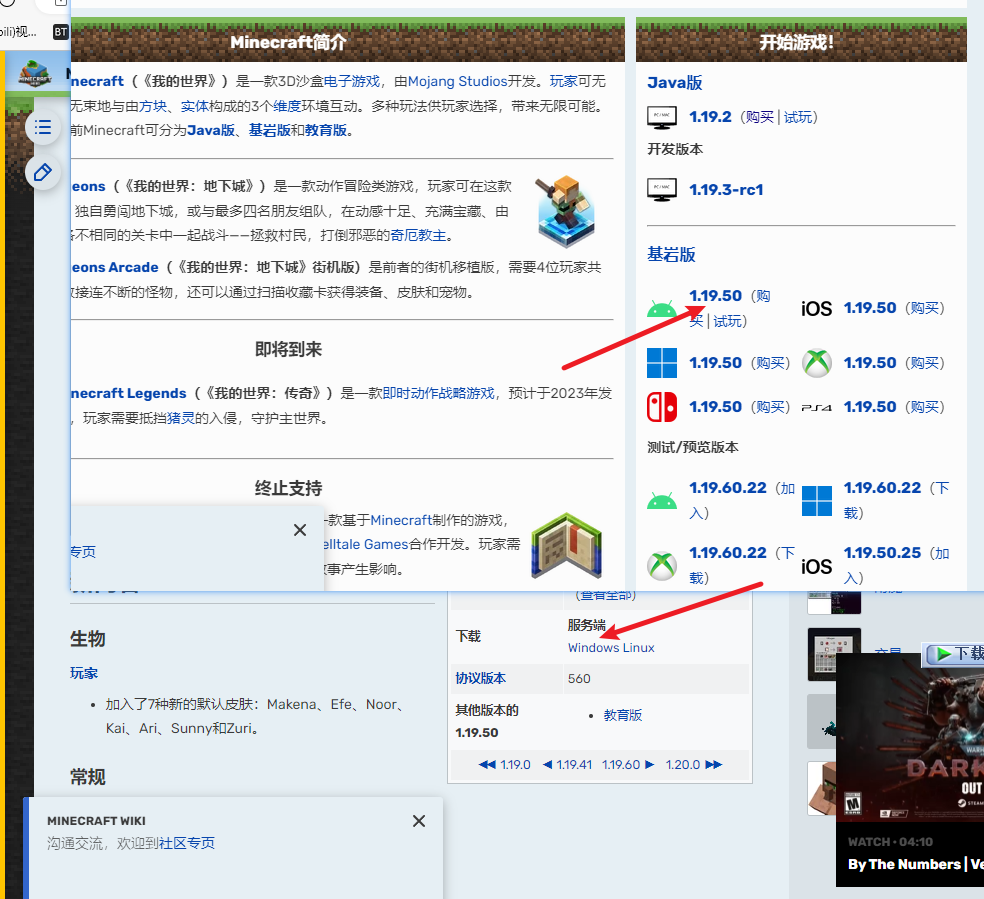Click the 教育版 link in intro paragraph
The width and height of the screenshot is (984, 899).
[x=326, y=130]
